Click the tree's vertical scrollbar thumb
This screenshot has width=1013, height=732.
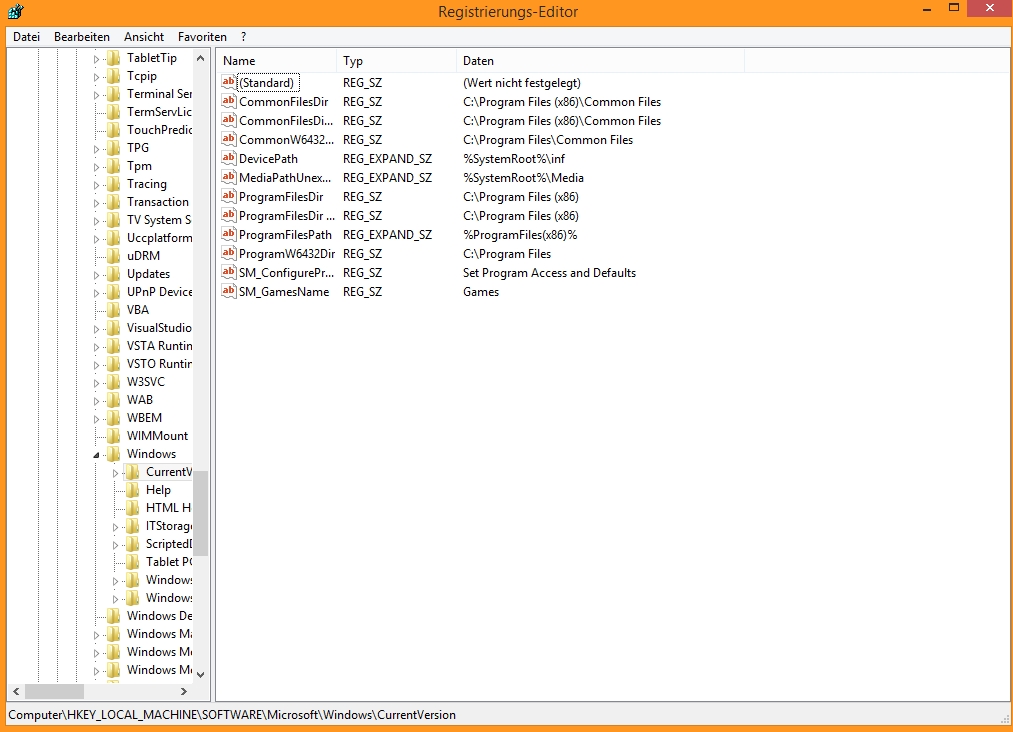pyautogui.click(x=200, y=513)
